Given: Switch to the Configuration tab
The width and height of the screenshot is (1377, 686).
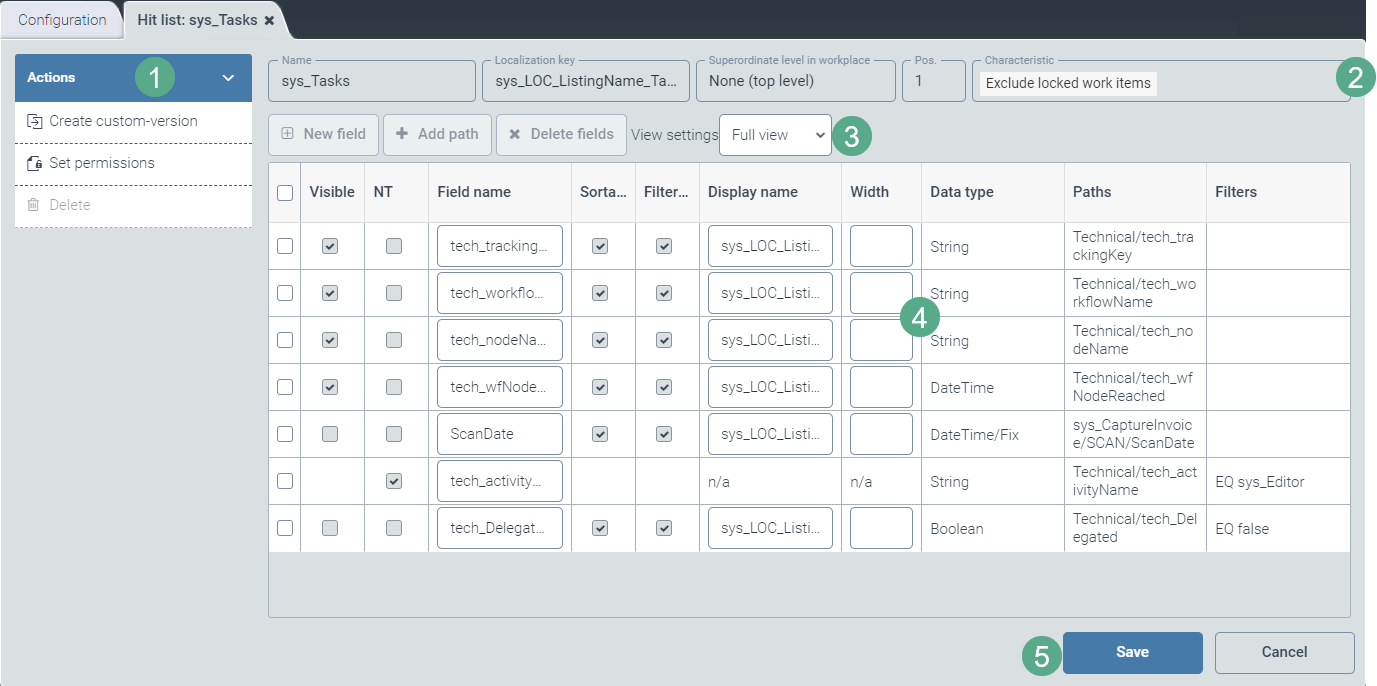Looking at the screenshot, I should pos(62,20).
